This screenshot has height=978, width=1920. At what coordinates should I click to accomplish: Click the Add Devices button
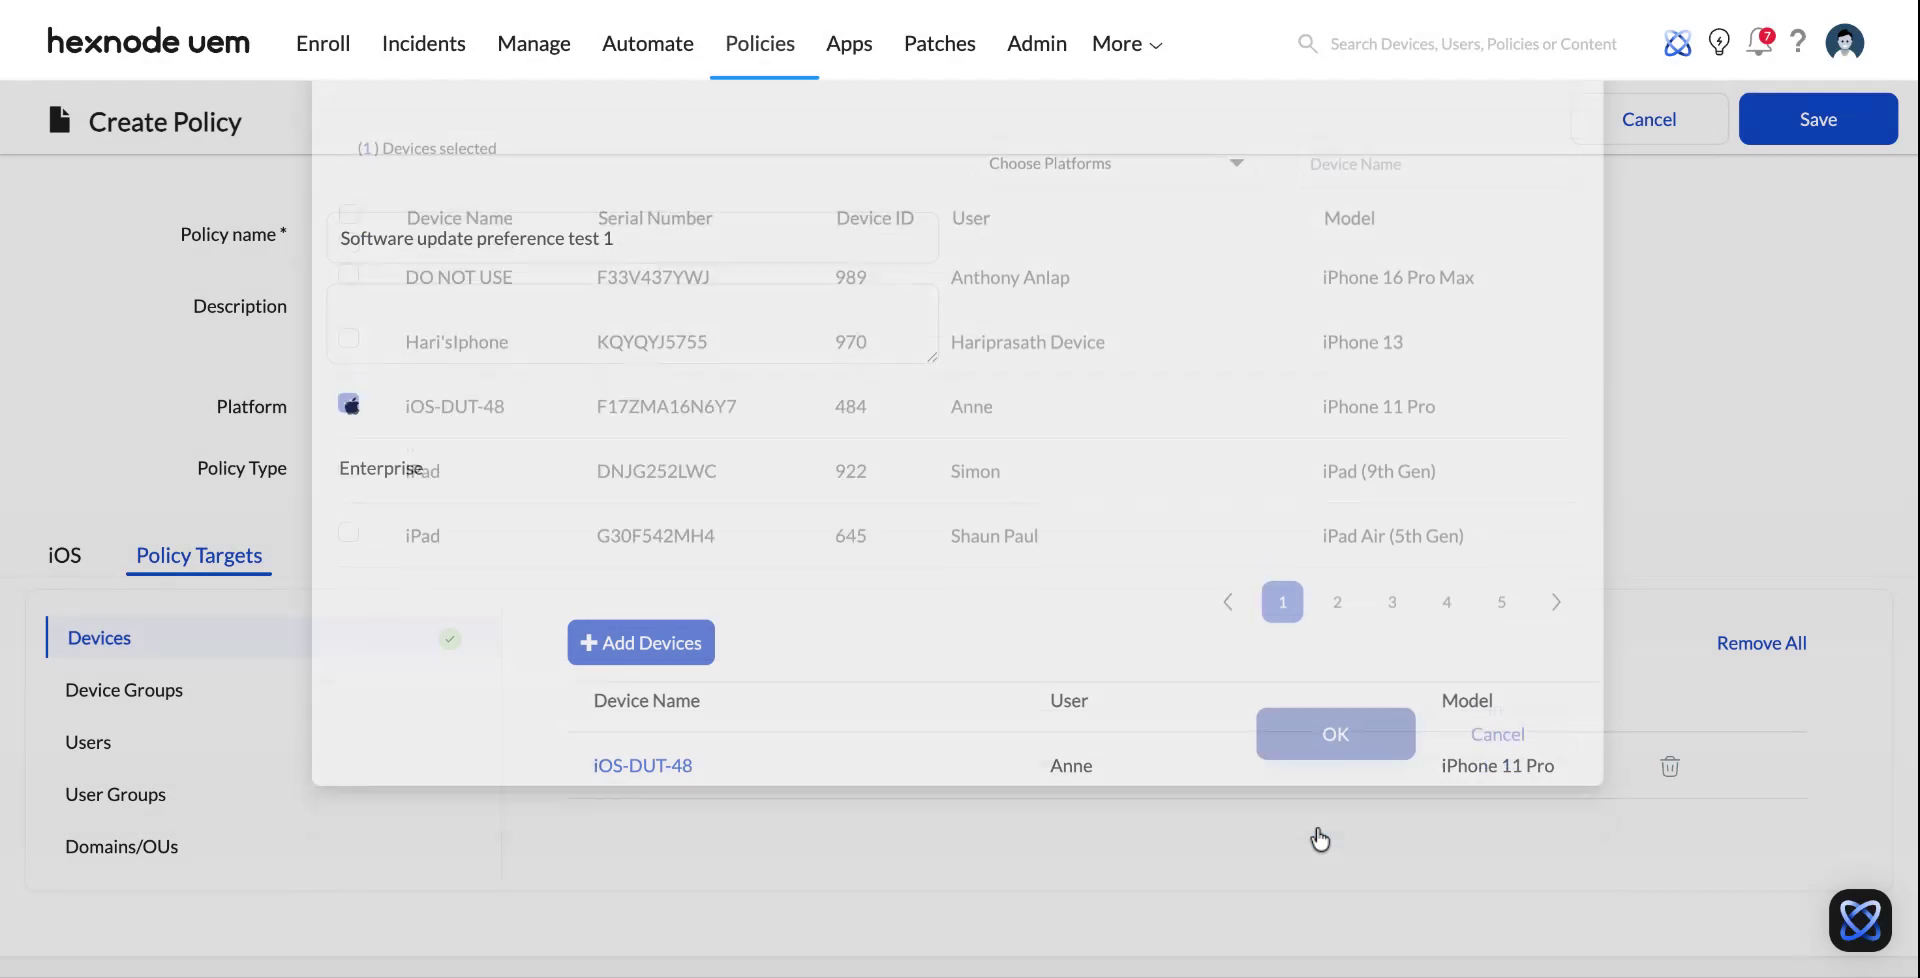[640, 642]
